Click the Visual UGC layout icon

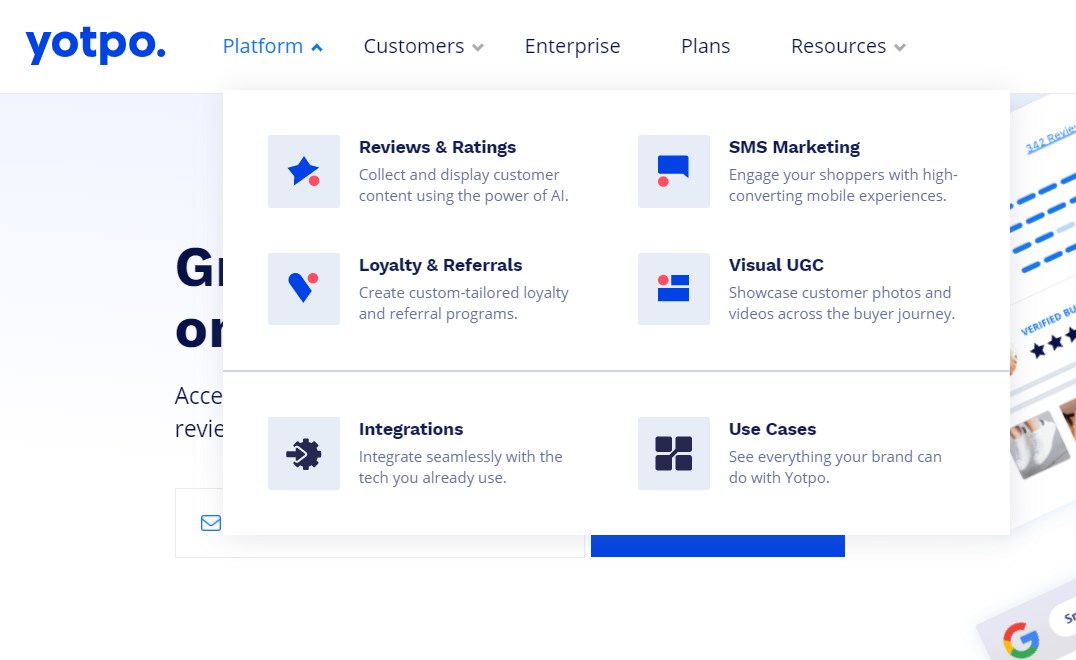point(673,289)
